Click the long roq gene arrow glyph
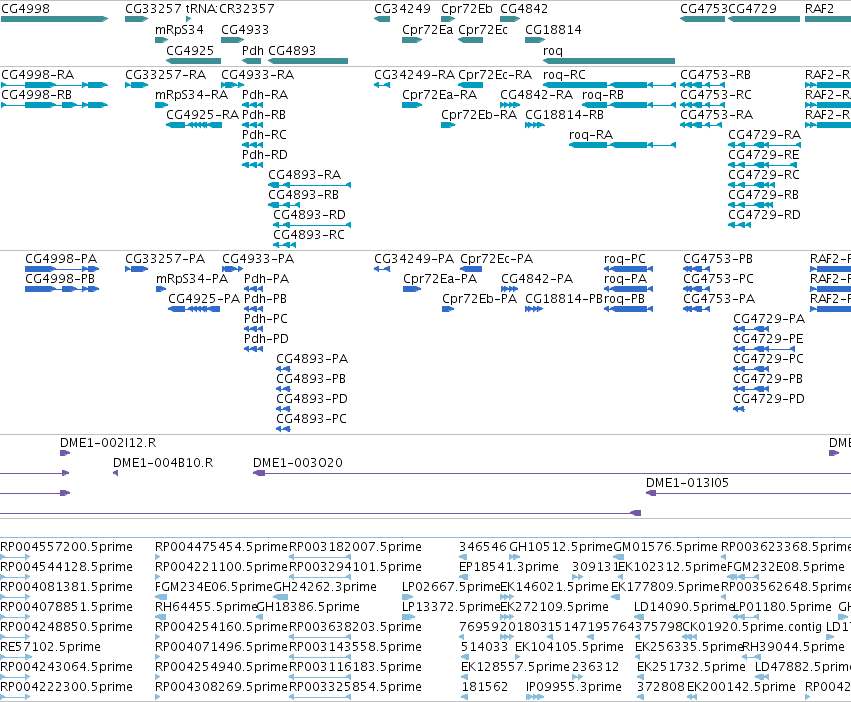 (x=609, y=61)
